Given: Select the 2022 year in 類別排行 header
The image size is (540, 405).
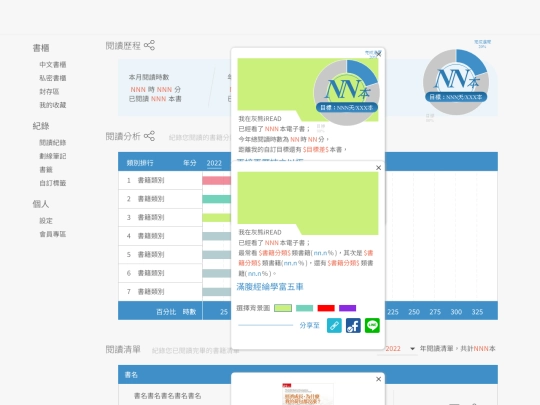Looking at the screenshot, I should pos(214,163).
